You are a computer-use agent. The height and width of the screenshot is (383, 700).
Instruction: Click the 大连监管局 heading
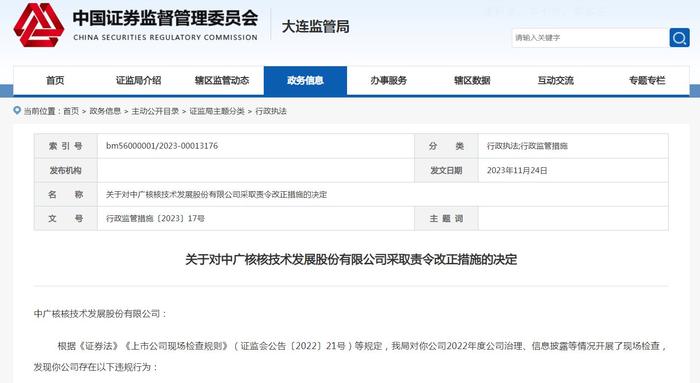[316, 27]
